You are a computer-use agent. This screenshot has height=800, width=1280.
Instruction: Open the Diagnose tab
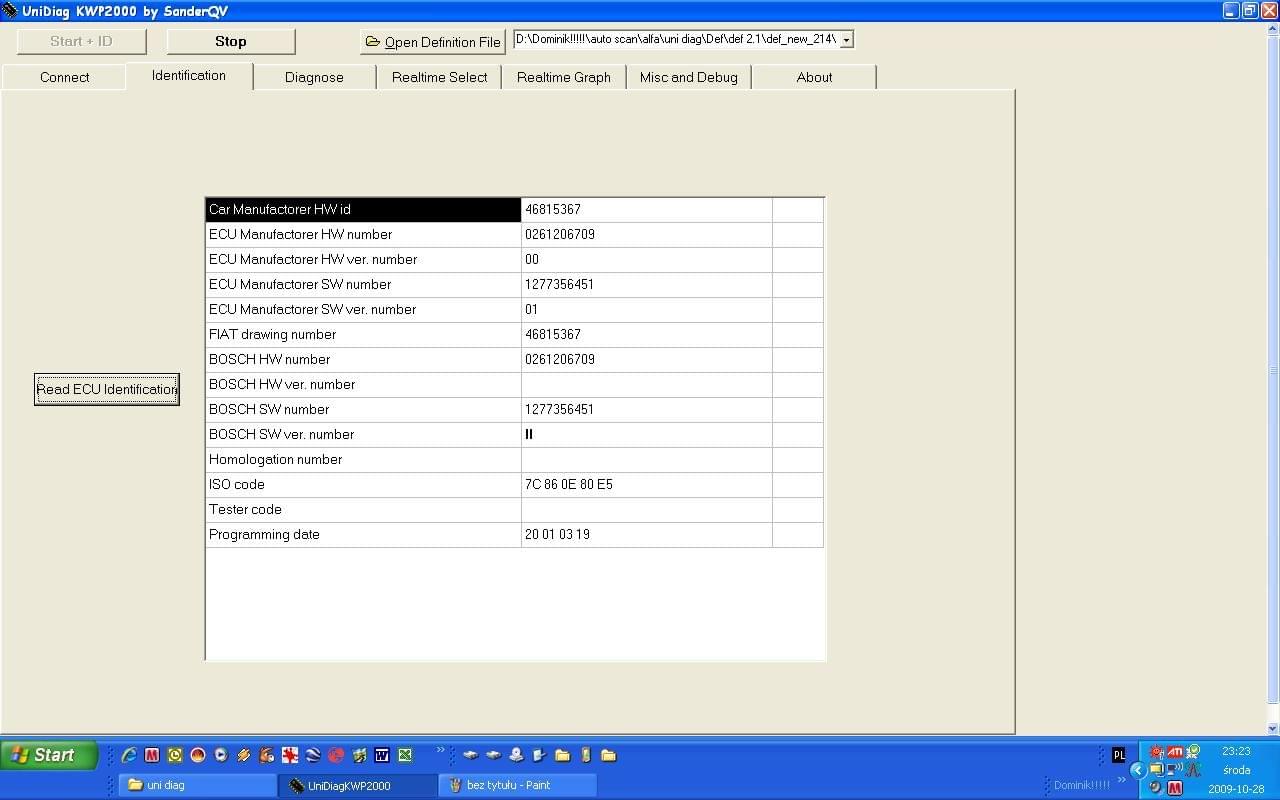coord(314,77)
